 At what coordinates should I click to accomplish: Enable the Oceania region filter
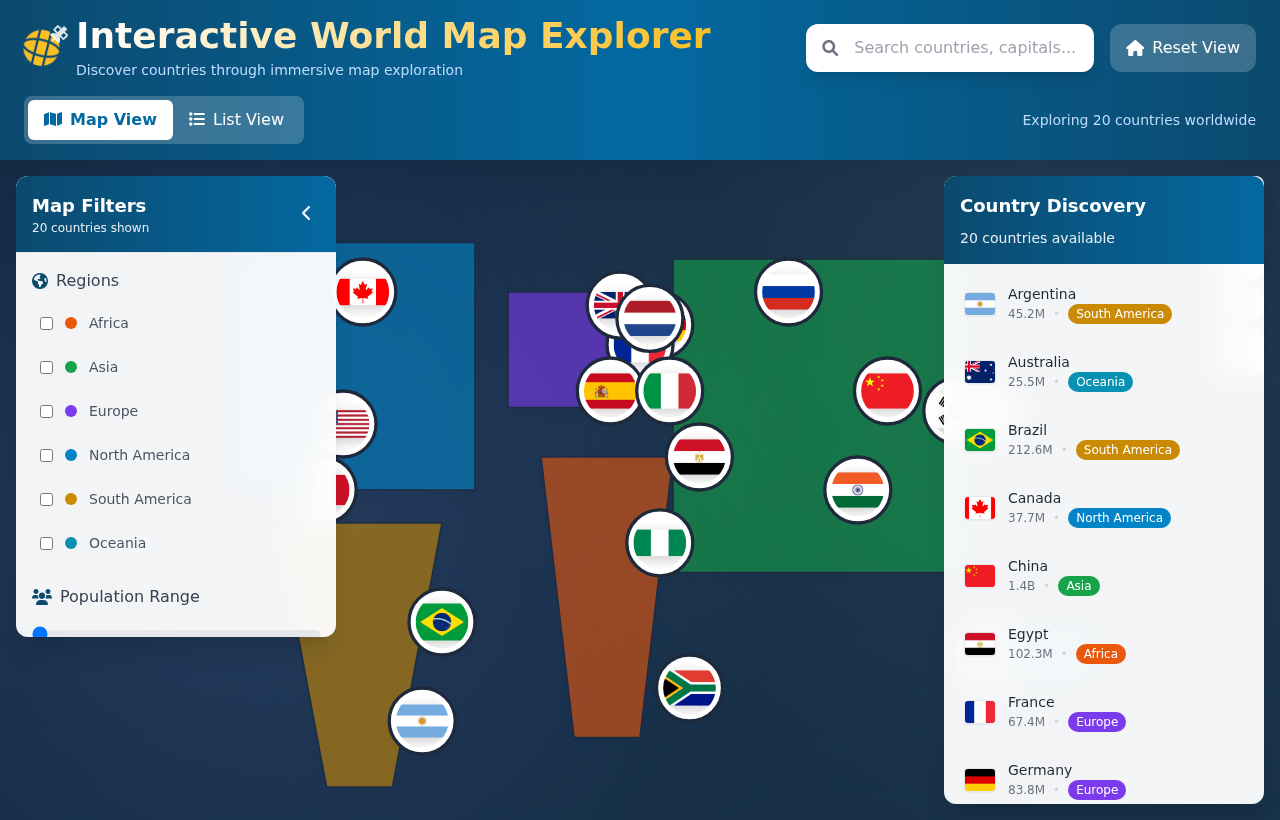46,543
